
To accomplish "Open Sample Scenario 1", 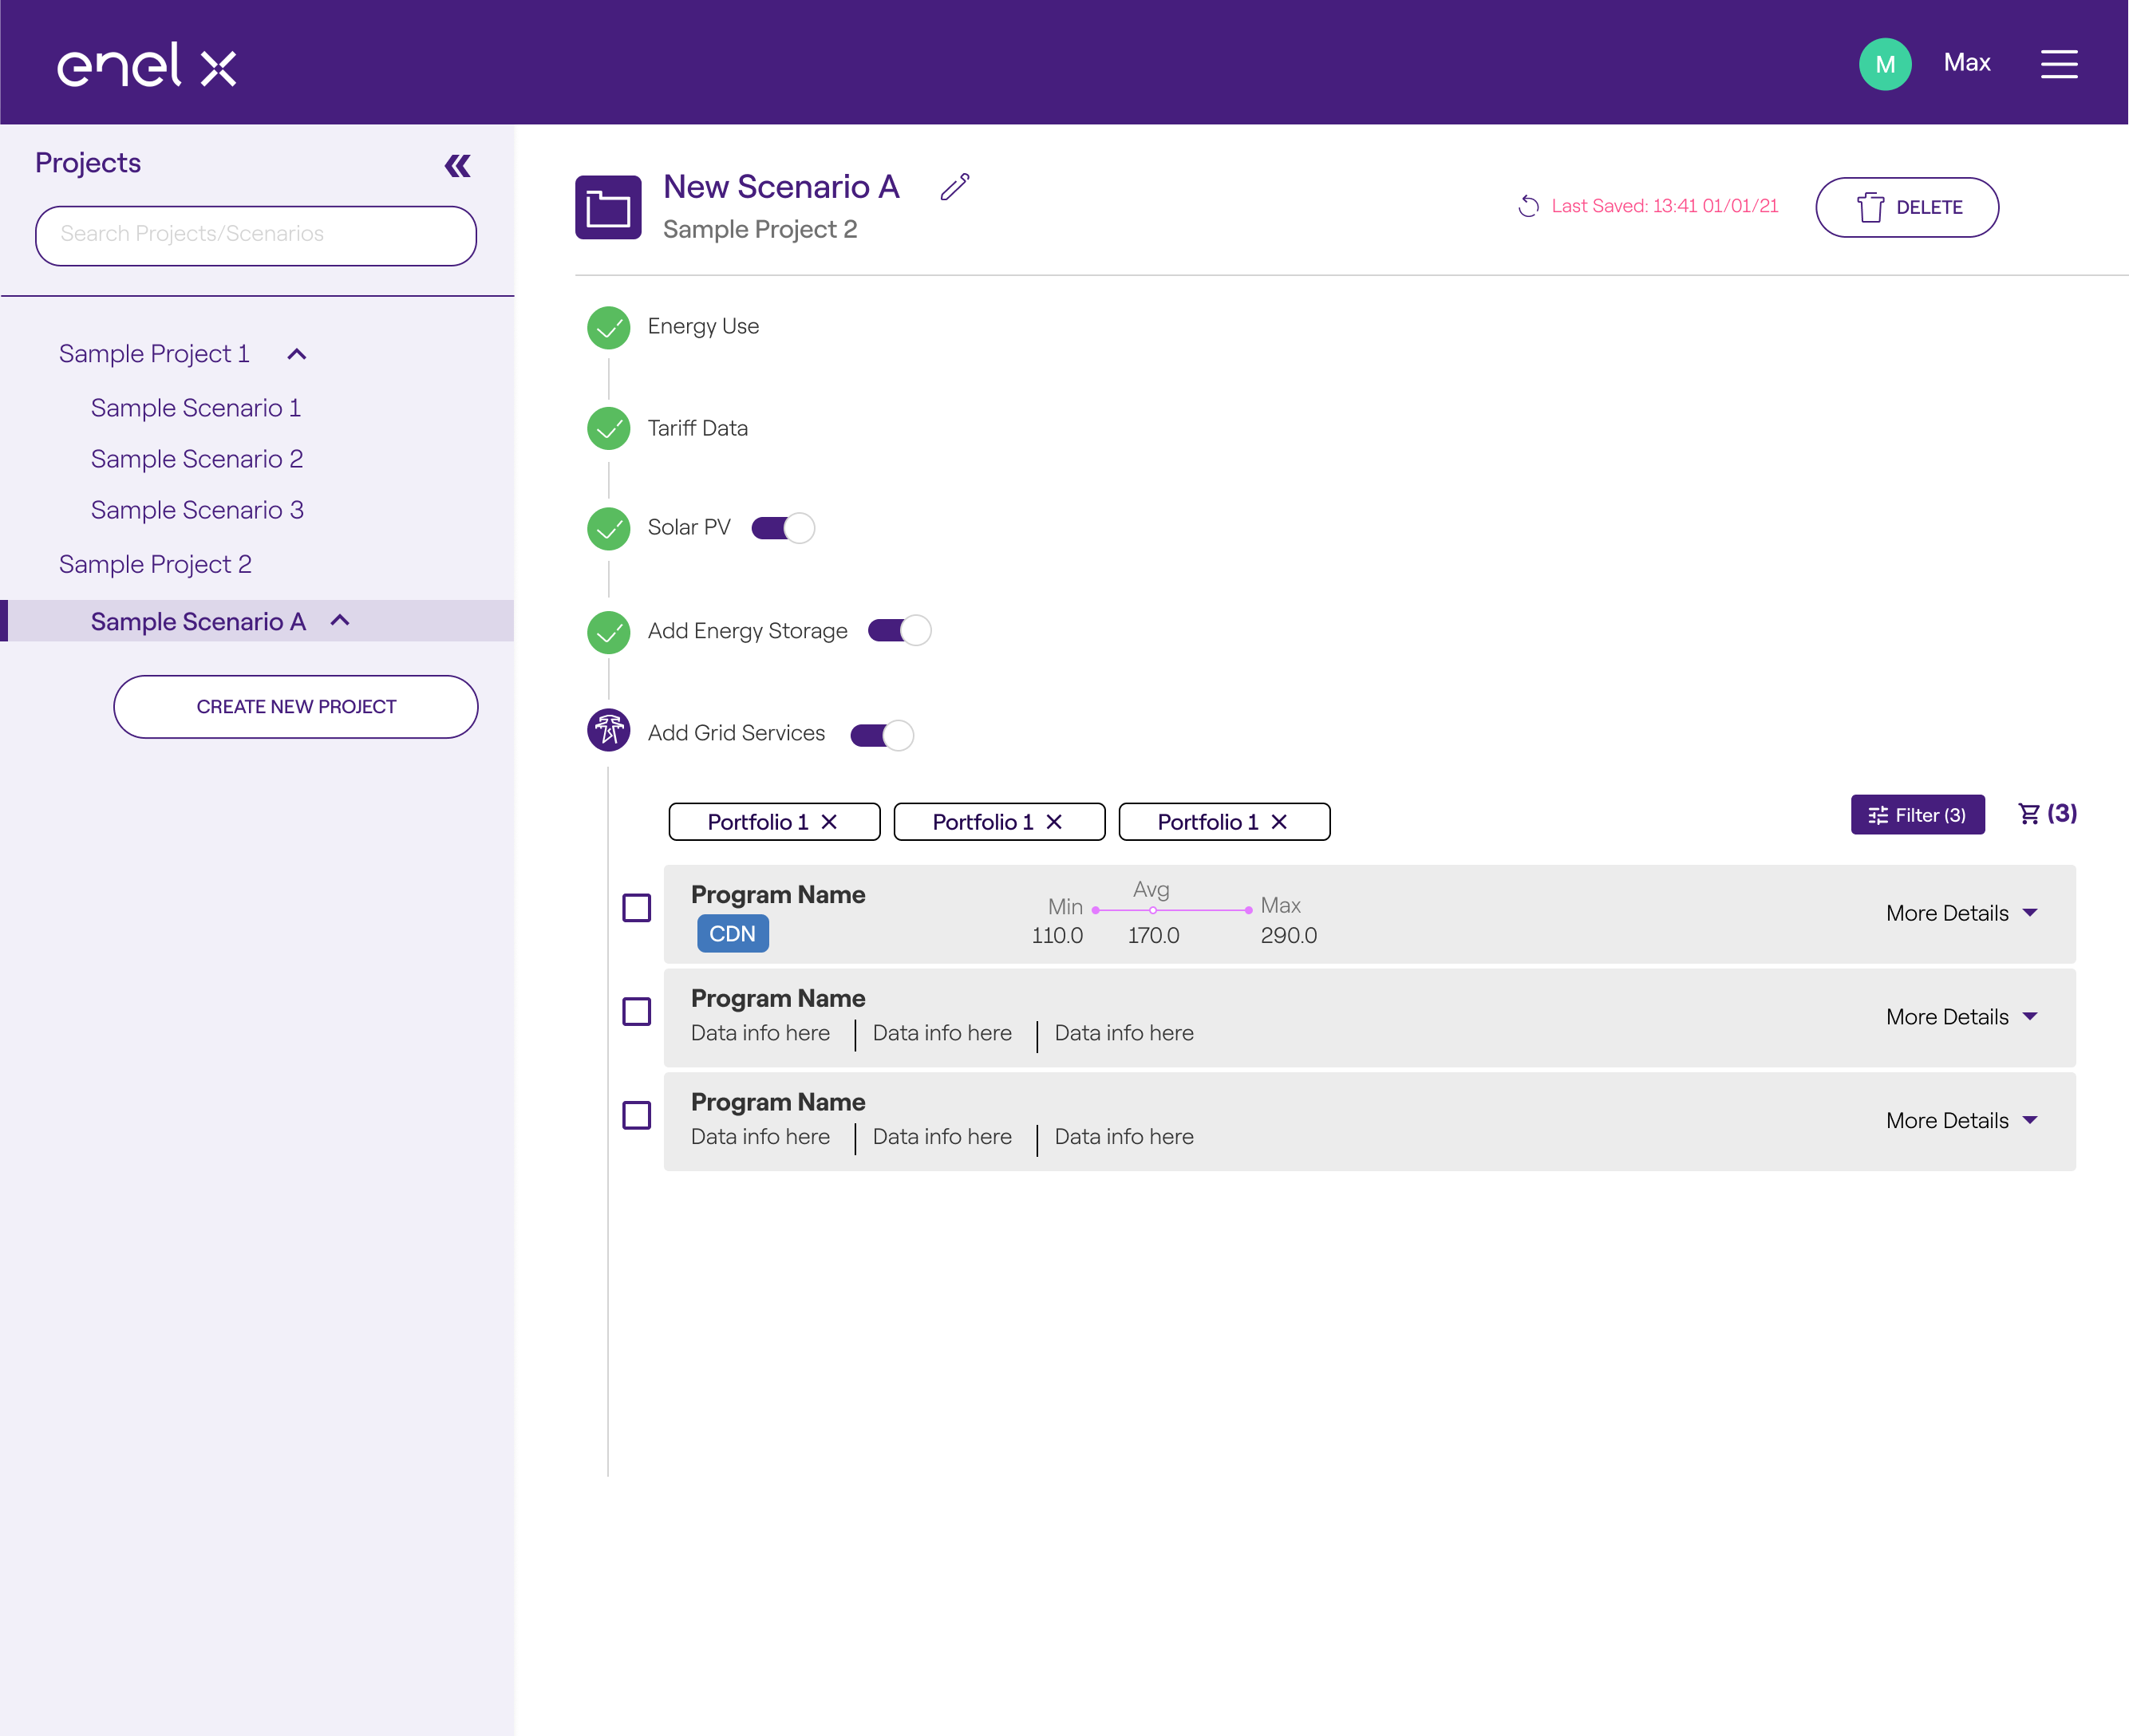I will click(x=196, y=408).
